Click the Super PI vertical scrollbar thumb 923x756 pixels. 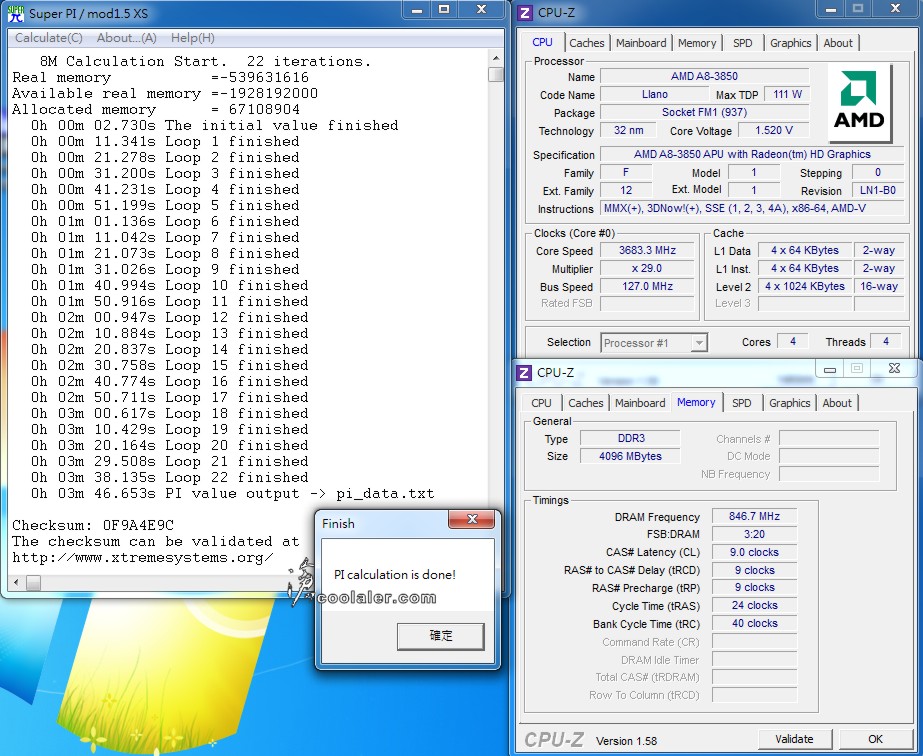pyautogui.click(x=496, y=74)
